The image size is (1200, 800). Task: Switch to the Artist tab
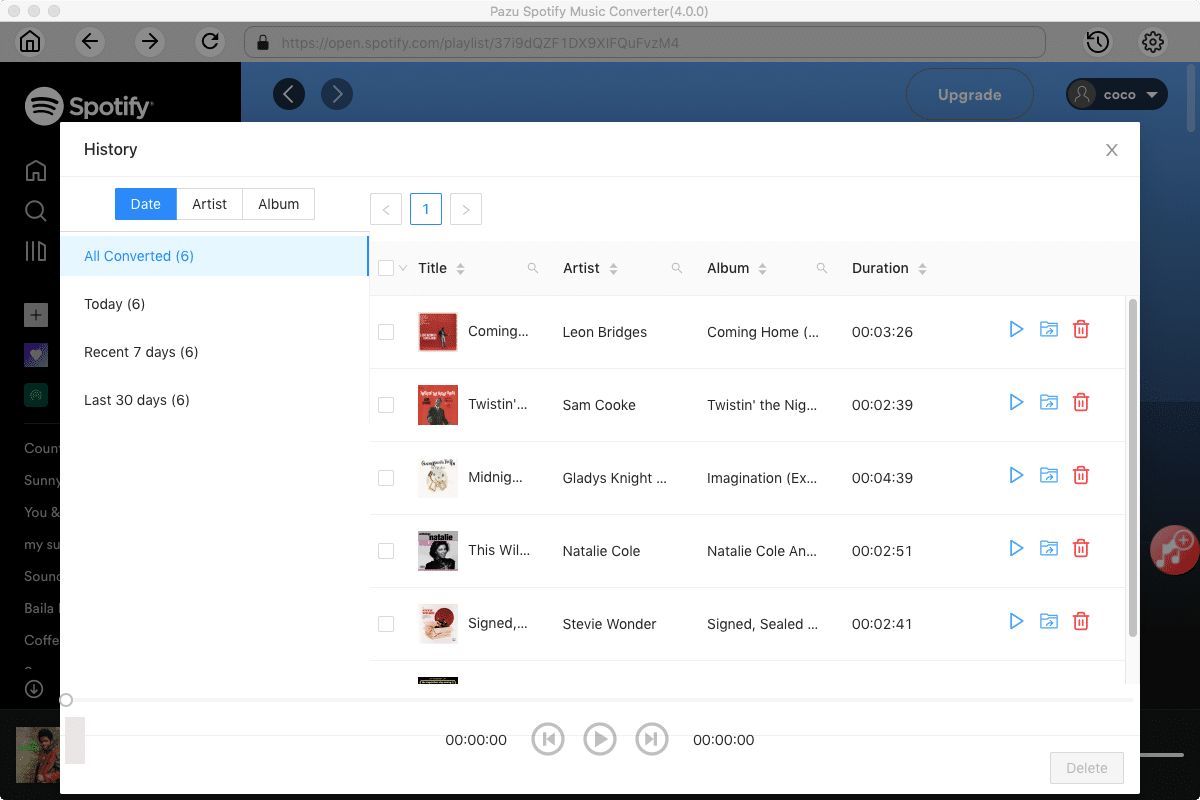click(x=210, y=204)
